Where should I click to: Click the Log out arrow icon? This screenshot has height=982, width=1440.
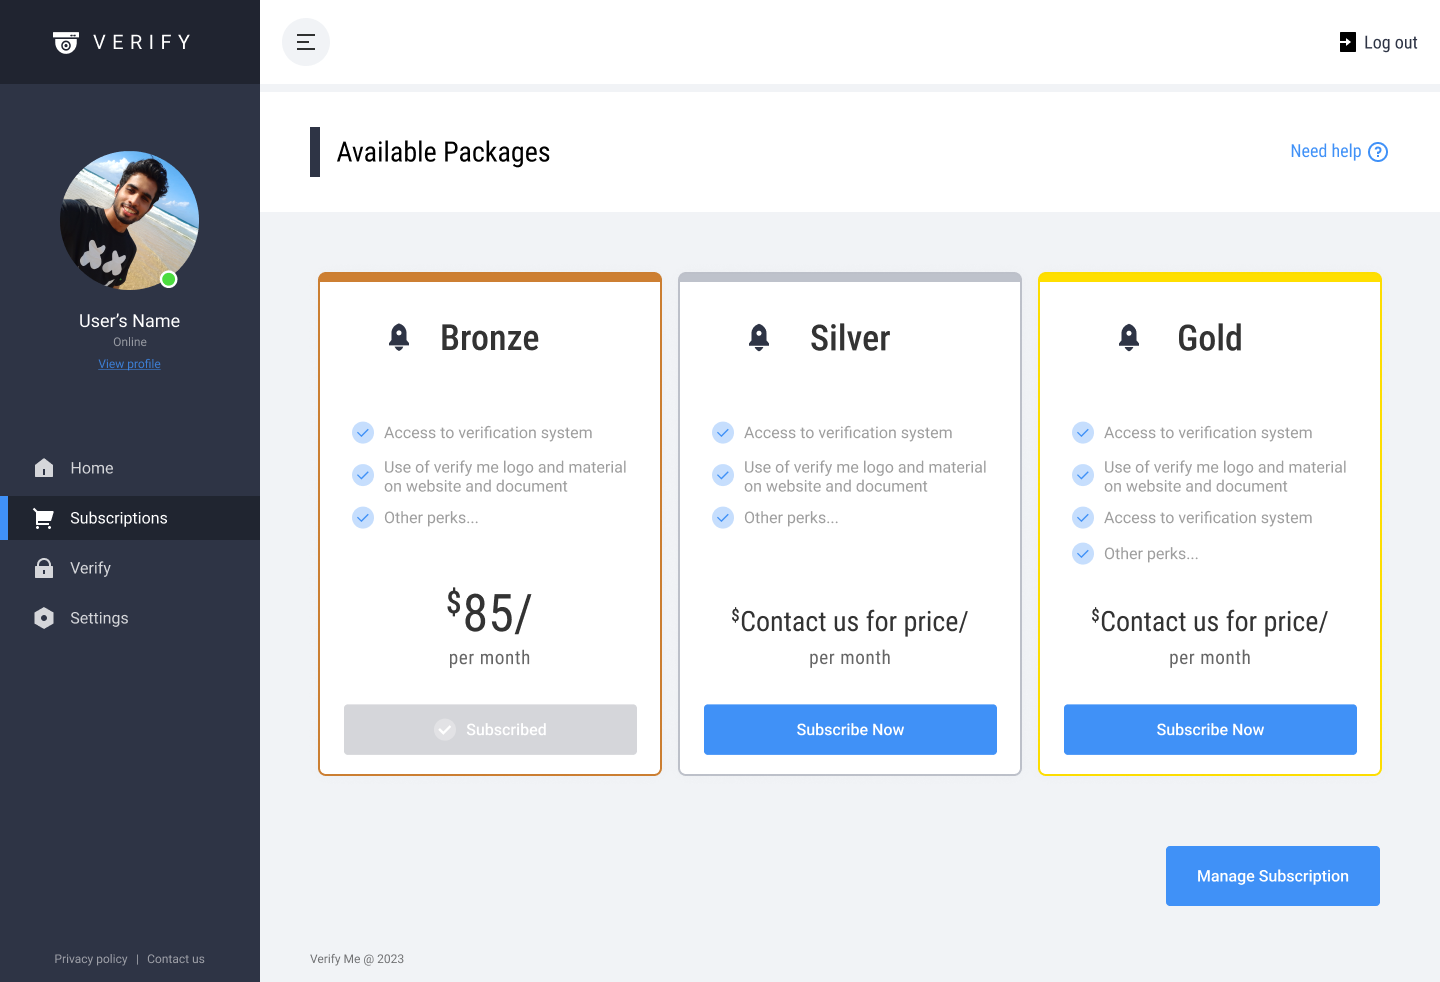[x=1348, y=42]
